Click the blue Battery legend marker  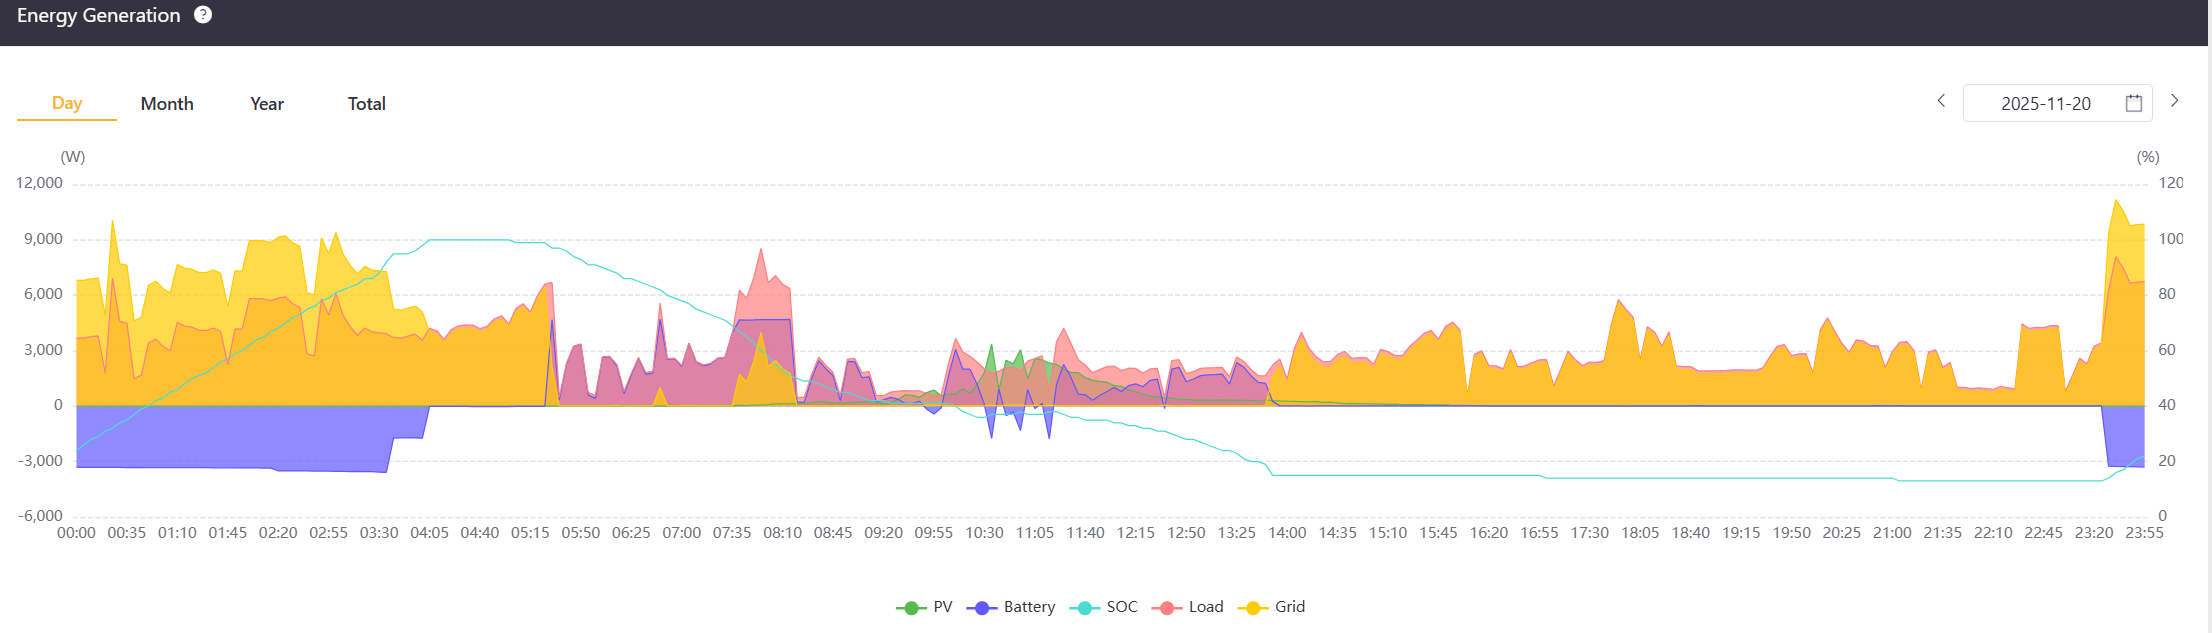tap(982, 608)
